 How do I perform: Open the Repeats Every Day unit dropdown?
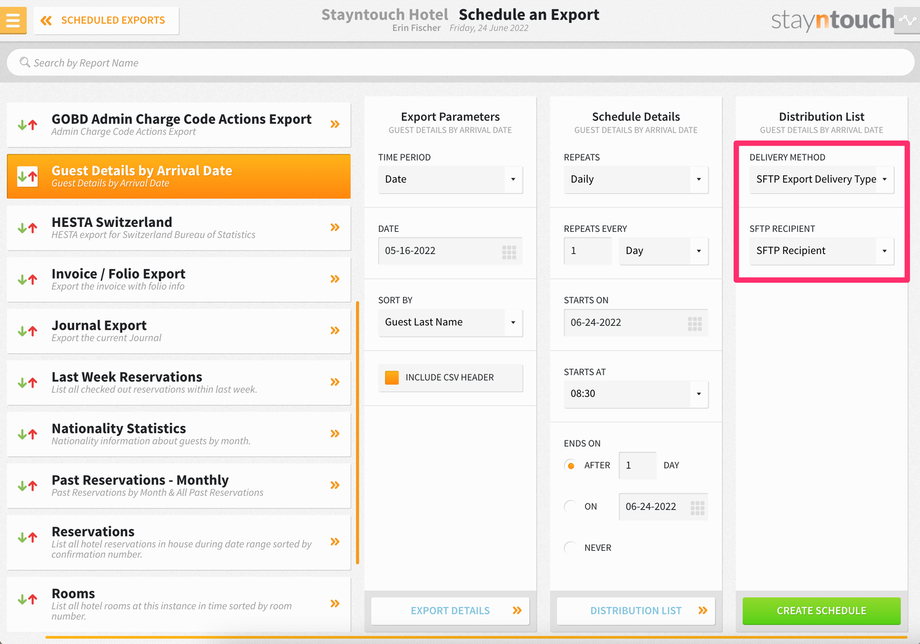coord(664,251)
